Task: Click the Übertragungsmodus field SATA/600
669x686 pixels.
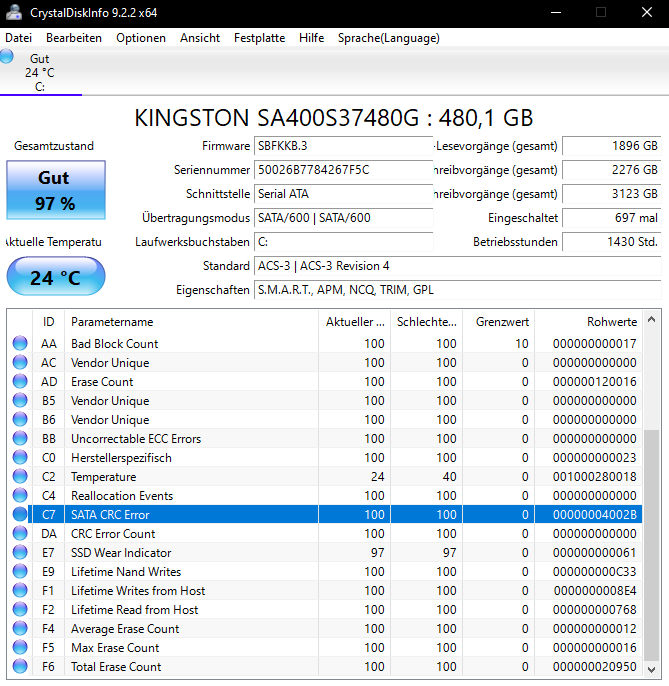Action: [343, 218]
